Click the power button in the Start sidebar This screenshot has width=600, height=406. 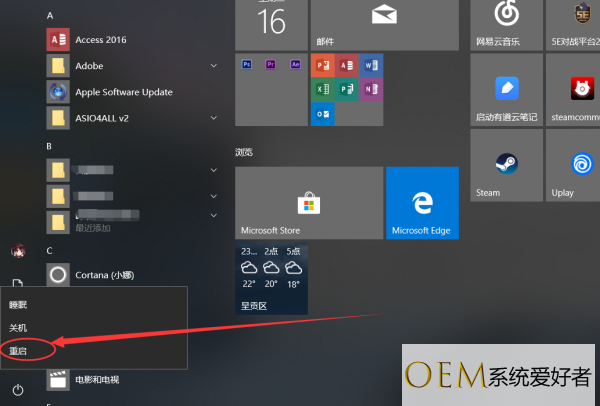click(18, 388)
